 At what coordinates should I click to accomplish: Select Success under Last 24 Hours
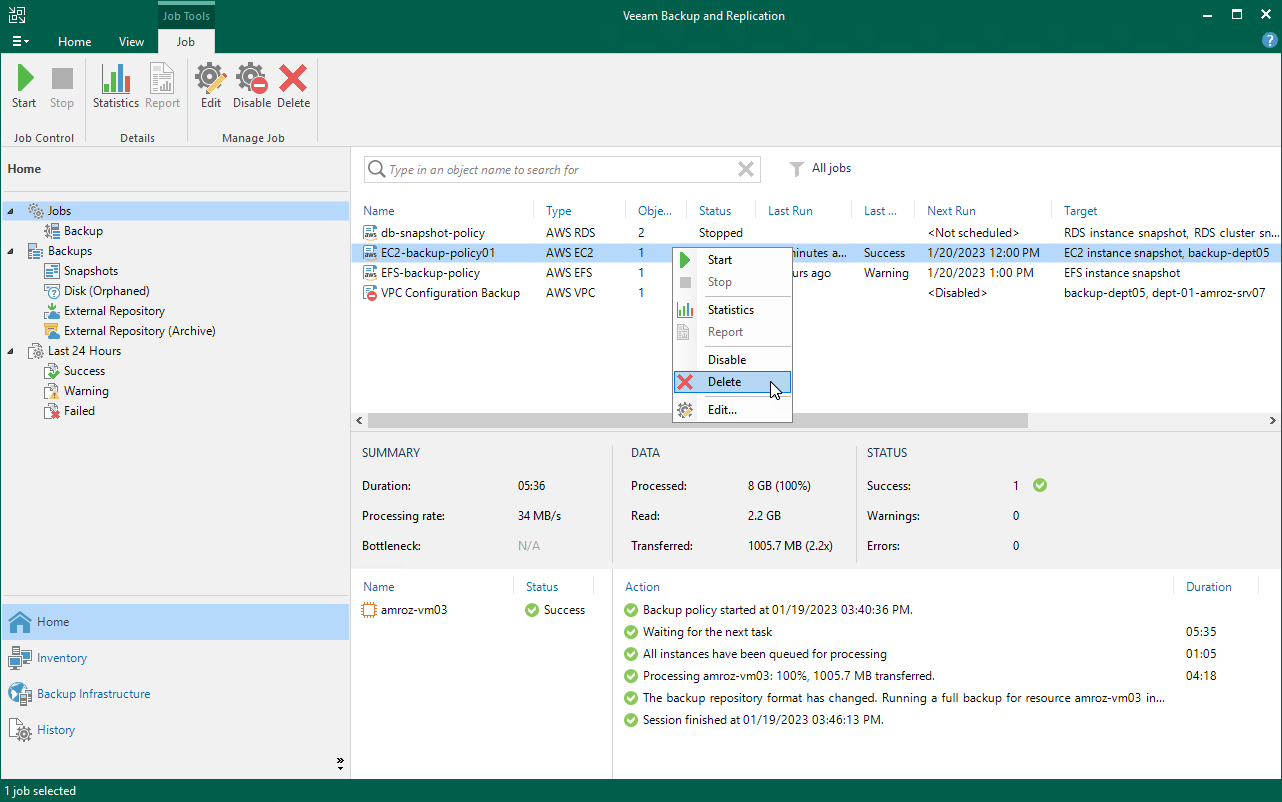pyautogui.click(x=84, y=371)
